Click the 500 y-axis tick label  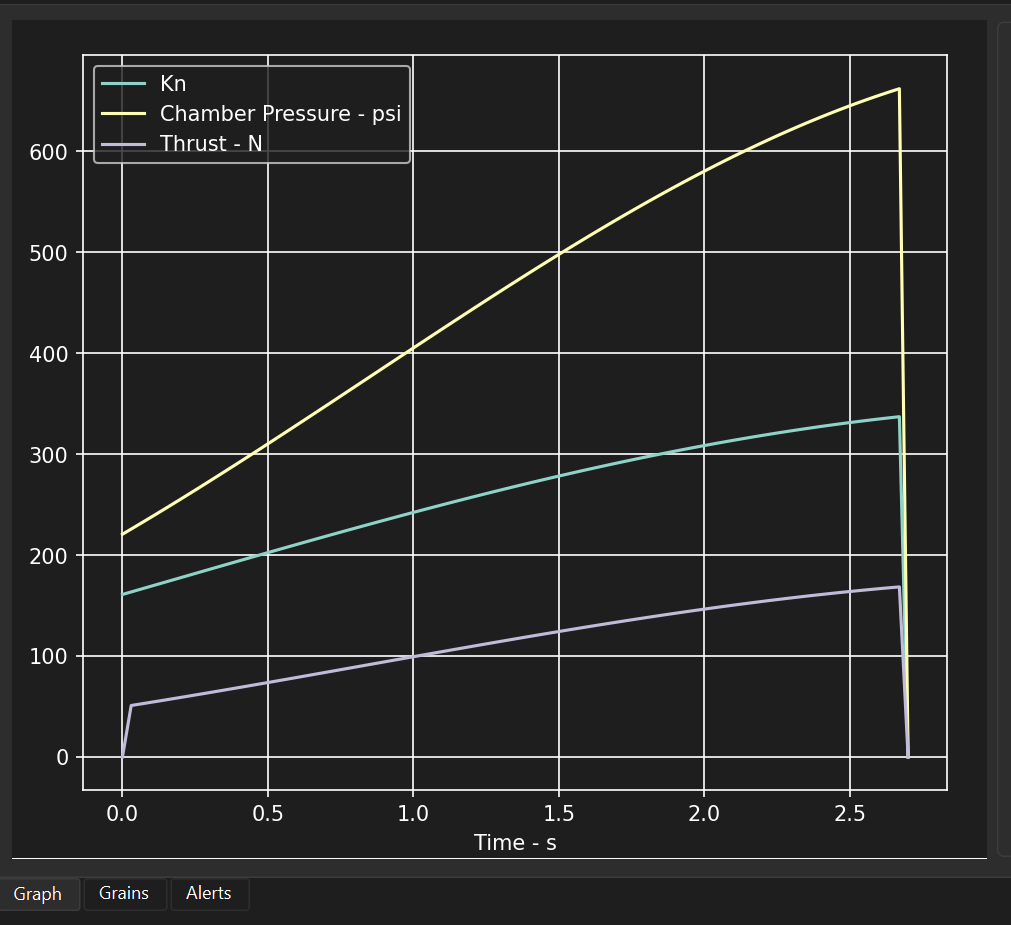pos(48,253)
